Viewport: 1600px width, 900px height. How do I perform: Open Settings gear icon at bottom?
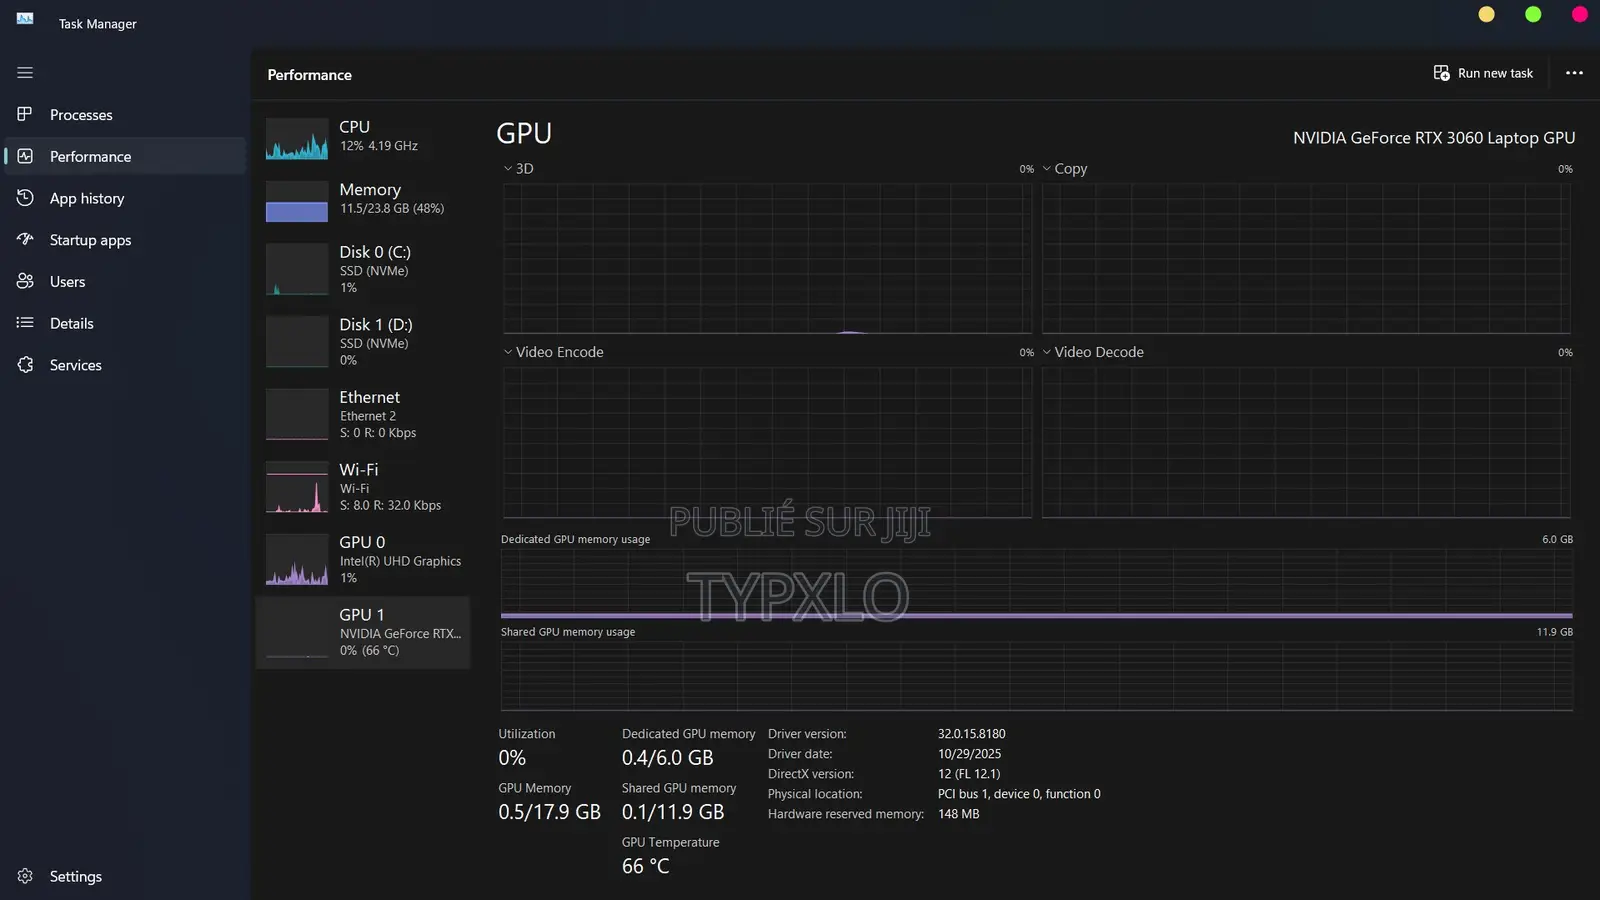pyautogui.click(x=25, y=876)
